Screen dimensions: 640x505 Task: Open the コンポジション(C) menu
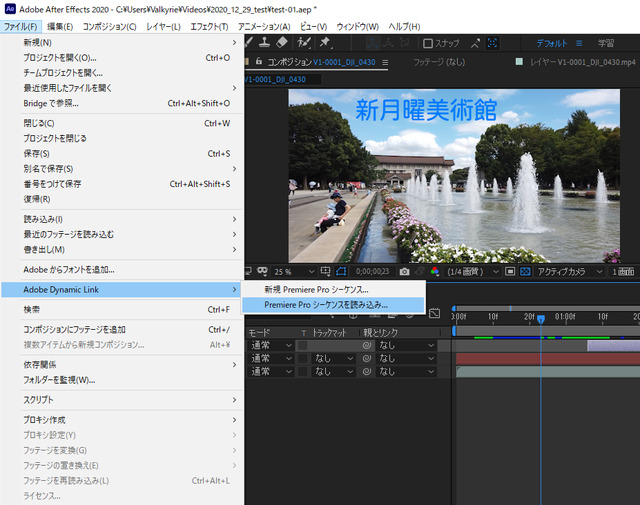coord(109,27)
